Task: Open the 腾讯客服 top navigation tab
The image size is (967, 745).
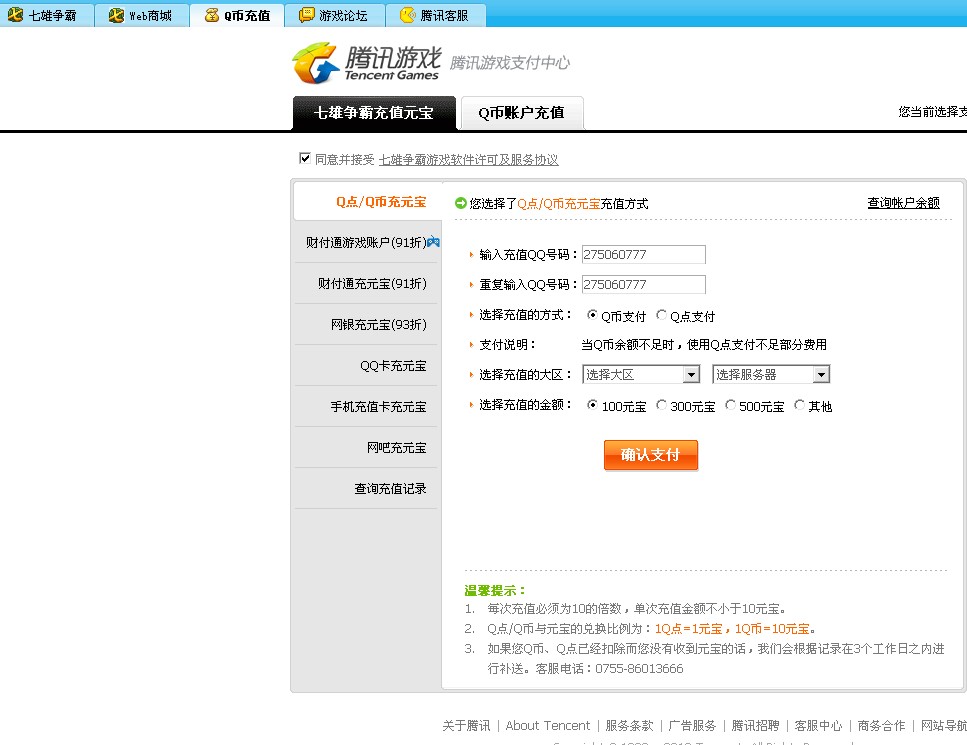Action: point(436,15)
